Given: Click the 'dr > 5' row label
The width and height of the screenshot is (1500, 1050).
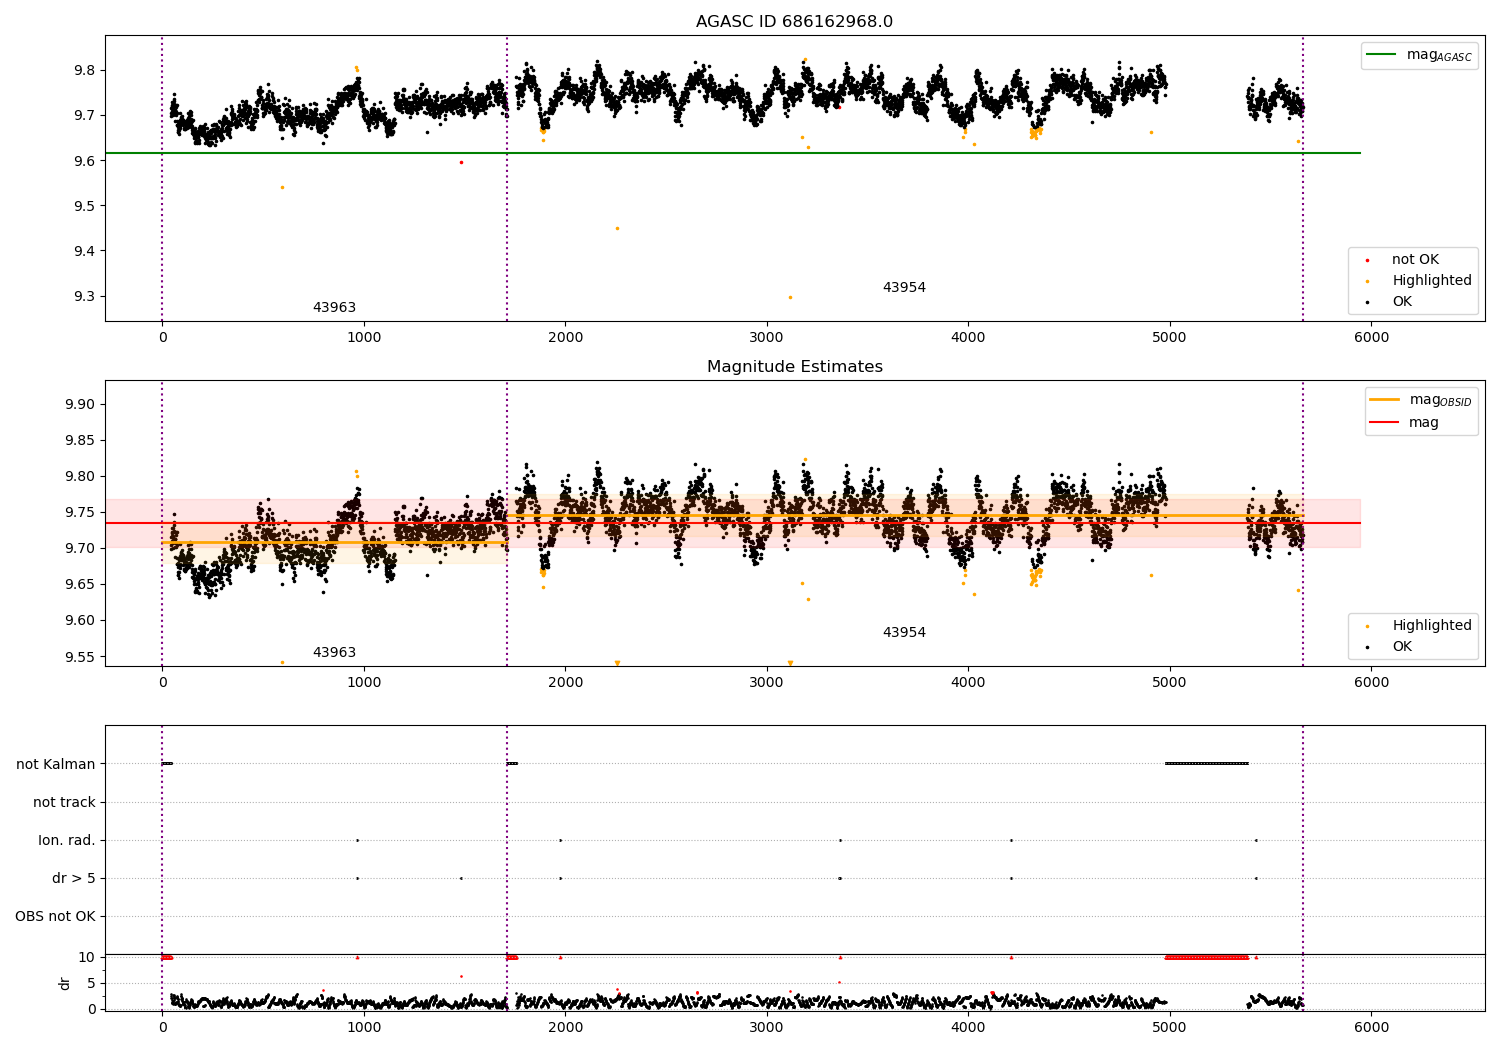Looking at the screenshot, I should 74,879.
